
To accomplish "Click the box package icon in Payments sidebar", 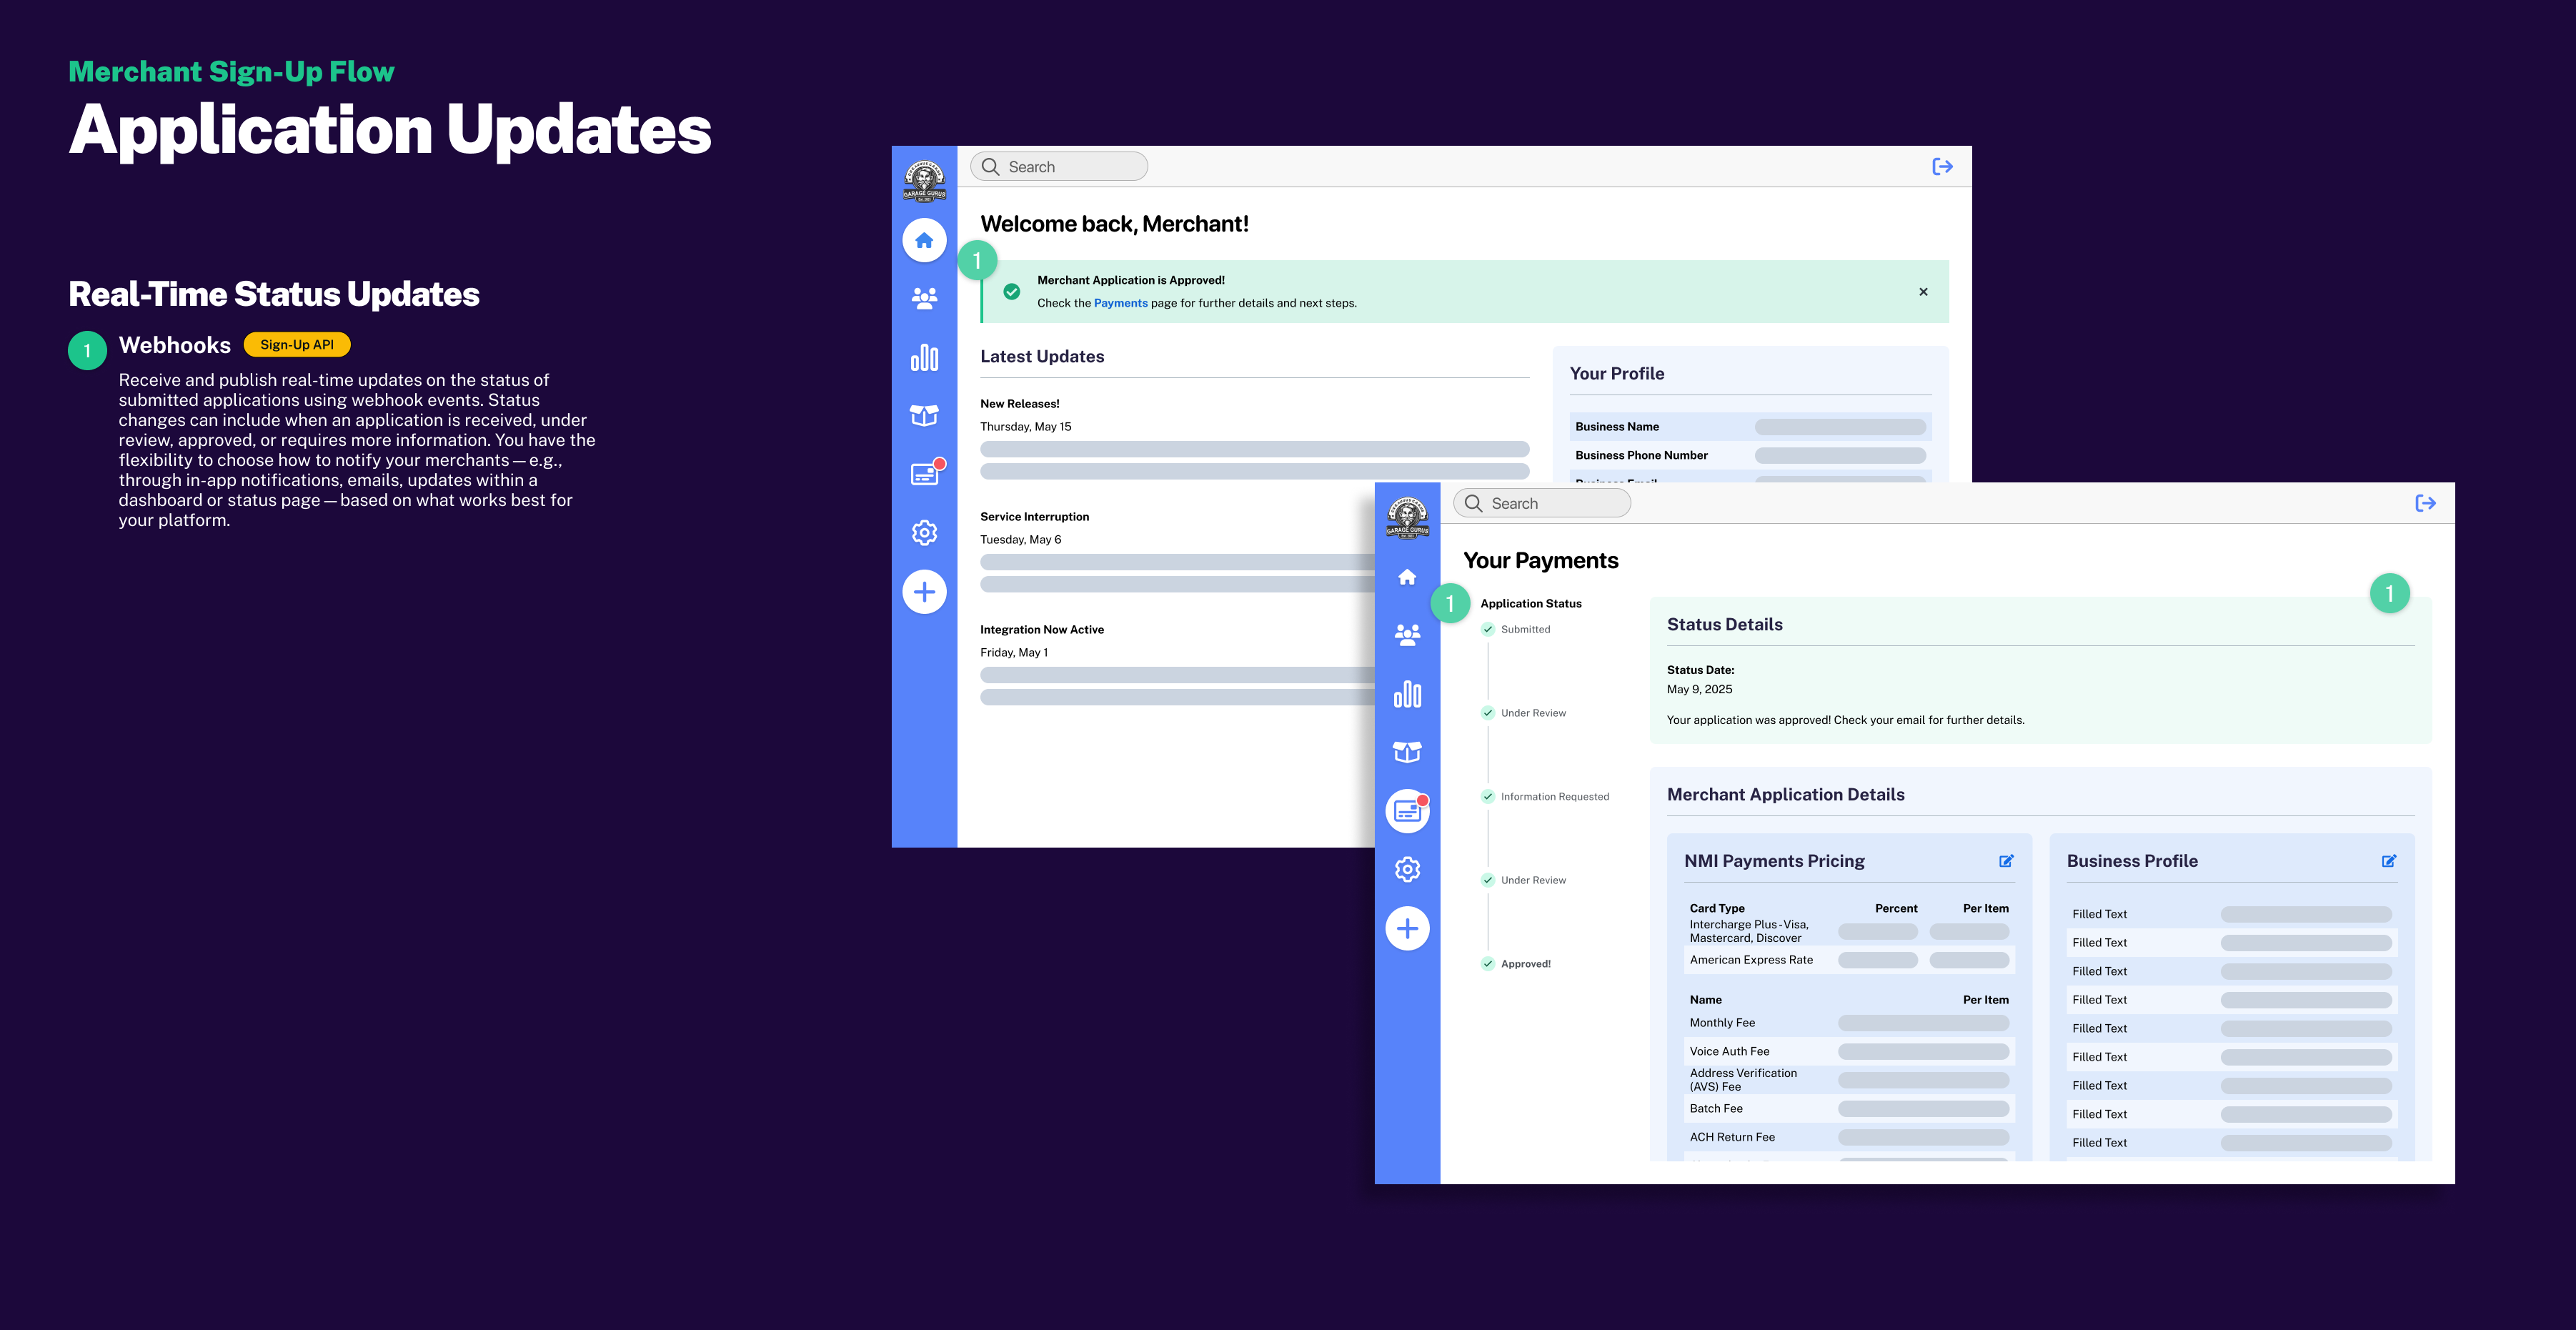I will [x=1407, y=752].
